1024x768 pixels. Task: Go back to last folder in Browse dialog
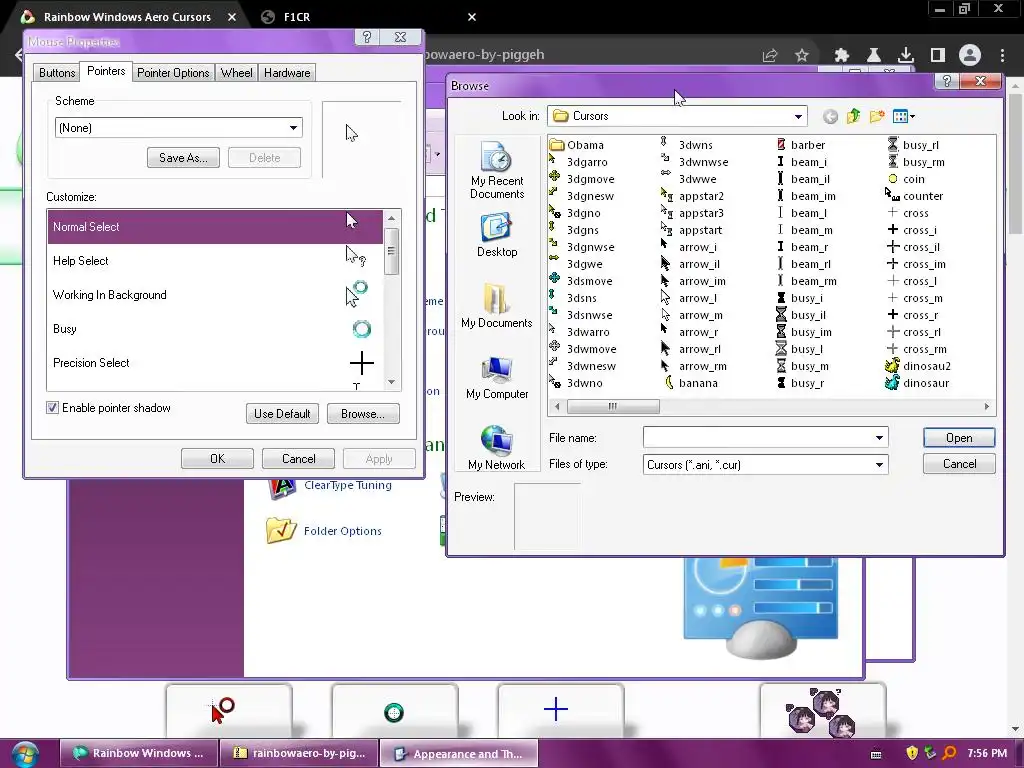(x=830, y=116)
